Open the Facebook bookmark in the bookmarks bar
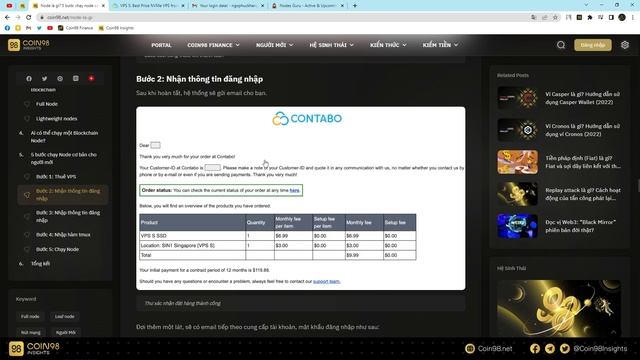Screen dimensions: 640x360 pos(7,28)
